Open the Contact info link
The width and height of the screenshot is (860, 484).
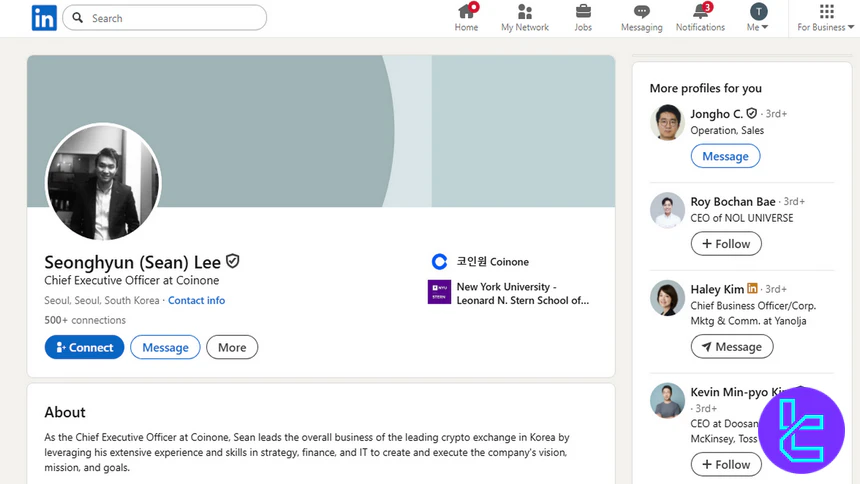pyautogui.click(x=196, y=300)
